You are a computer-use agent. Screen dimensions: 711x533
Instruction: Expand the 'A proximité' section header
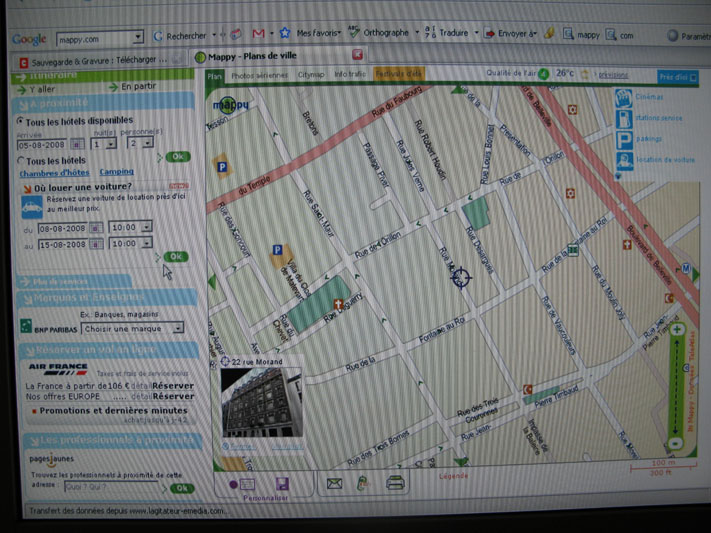pyautogui.click(x=103, y=104)
